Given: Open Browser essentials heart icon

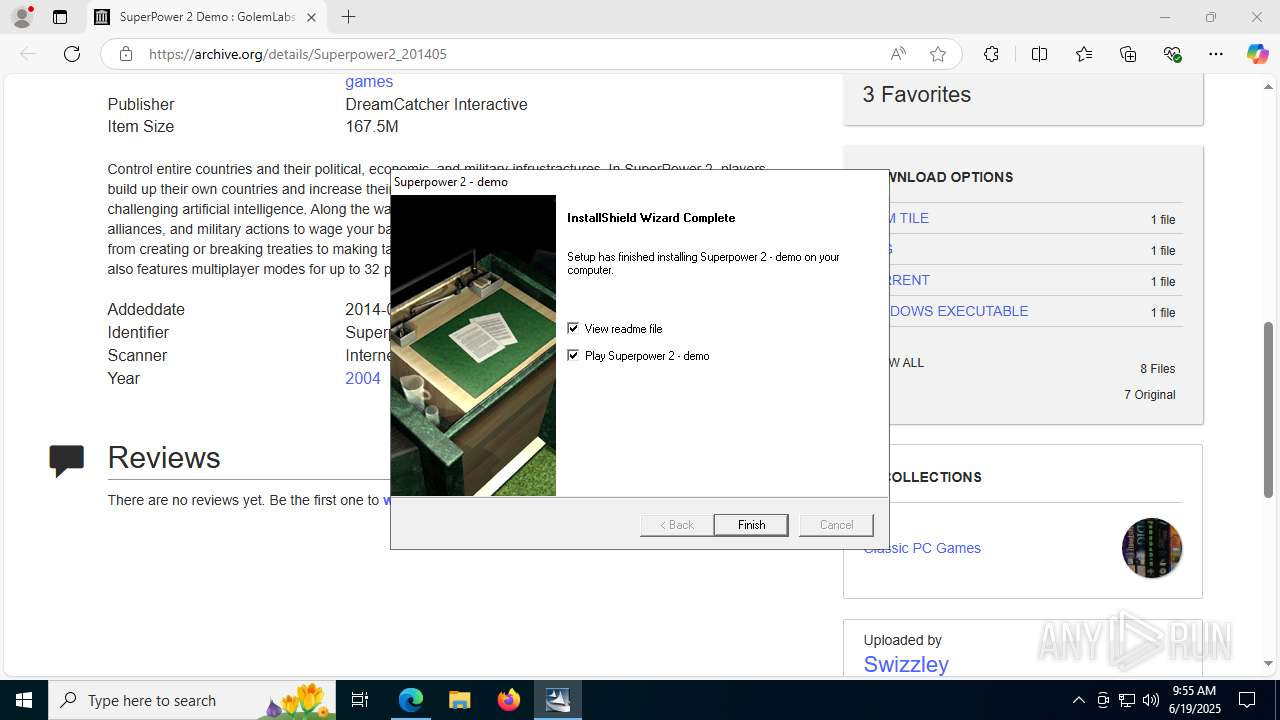Looking at the screenshot, I should [x=1172, y=54].
